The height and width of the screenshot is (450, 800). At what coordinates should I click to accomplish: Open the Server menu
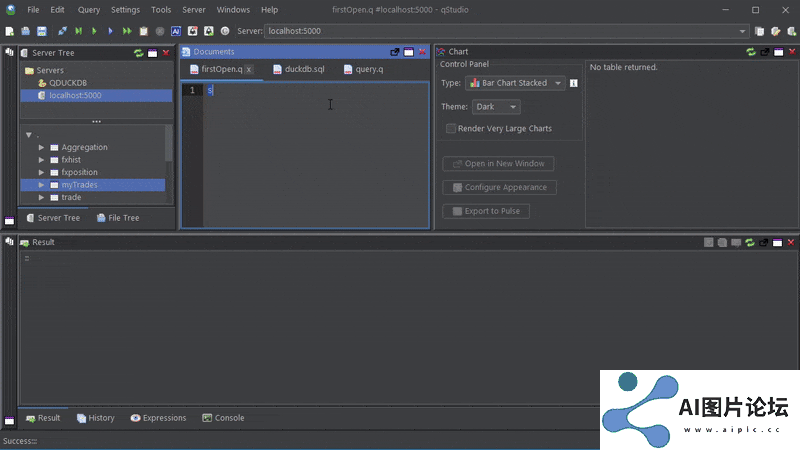click(x=194, y=10)
